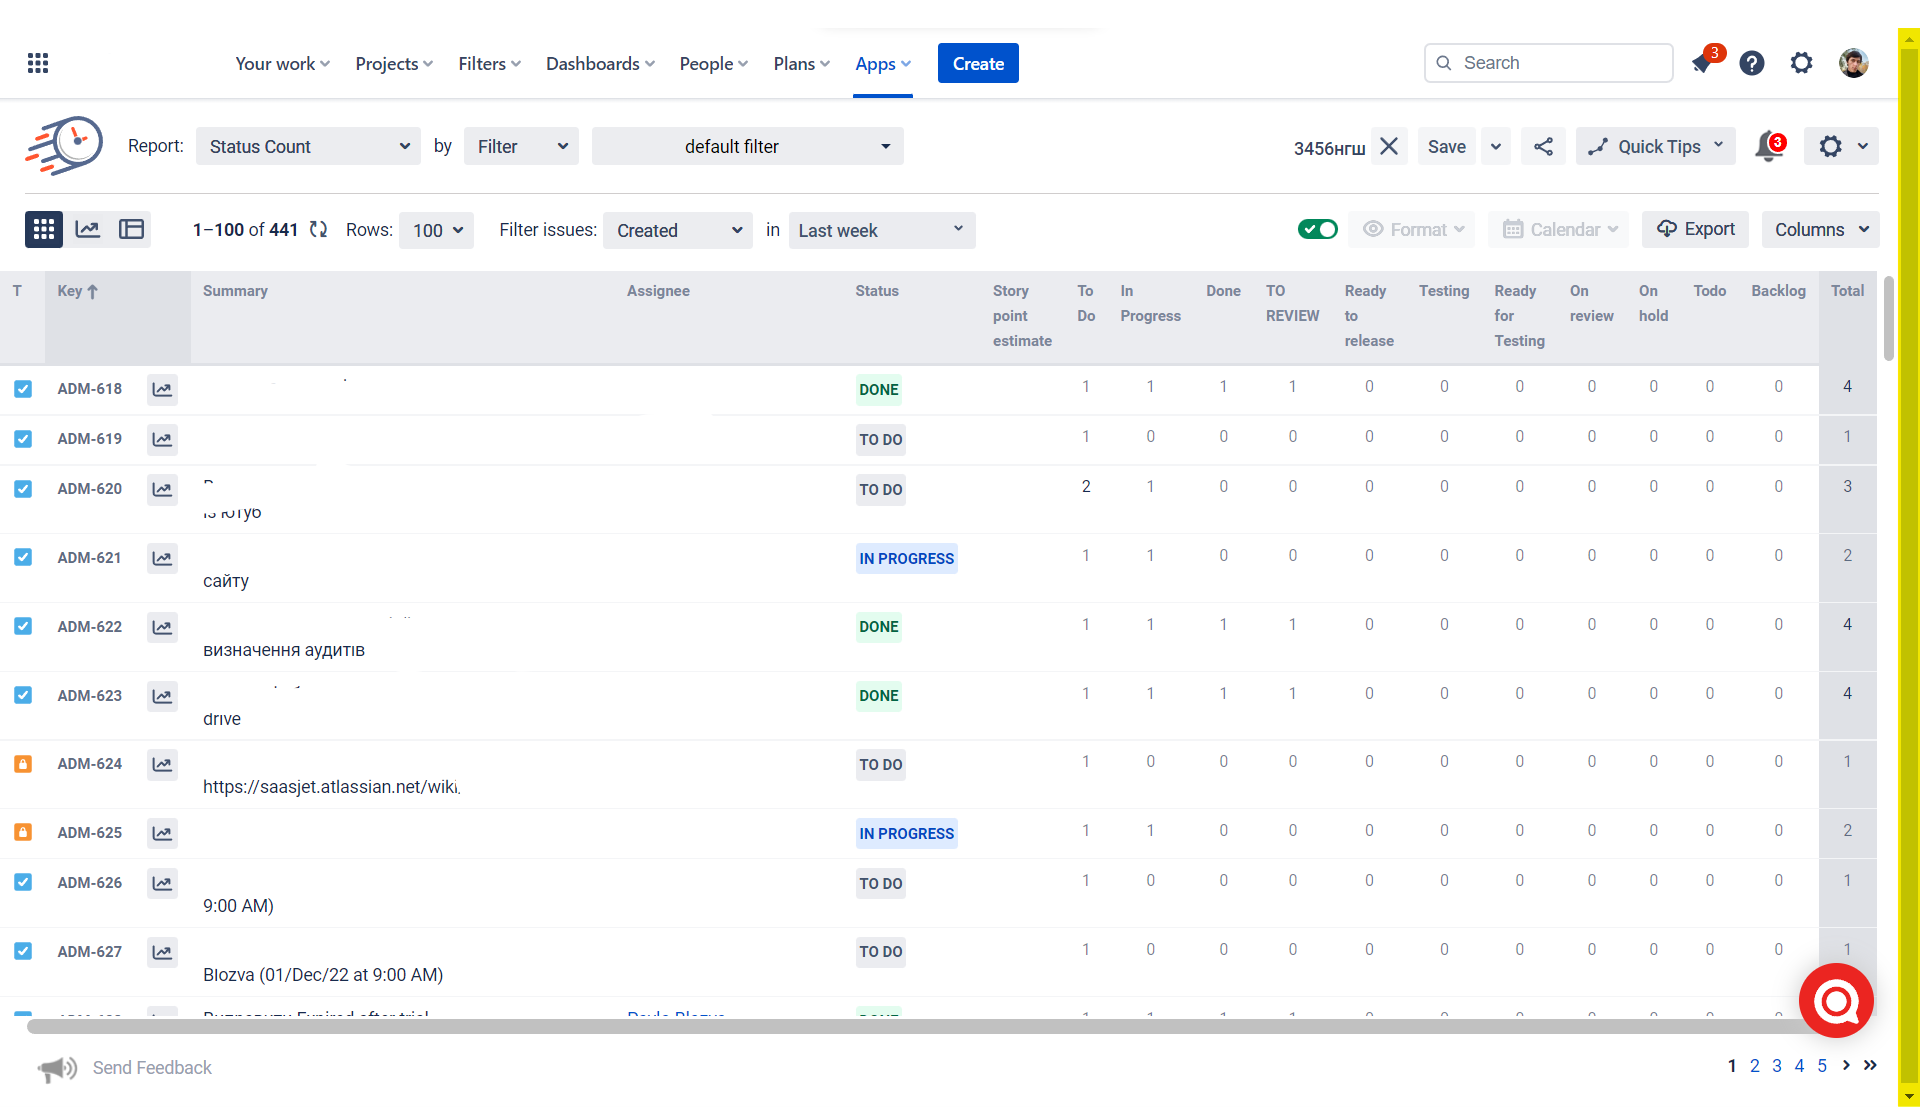Expand the Save options arrow
This screenshot has width=1922, height=1112.
click(1495, 146)
